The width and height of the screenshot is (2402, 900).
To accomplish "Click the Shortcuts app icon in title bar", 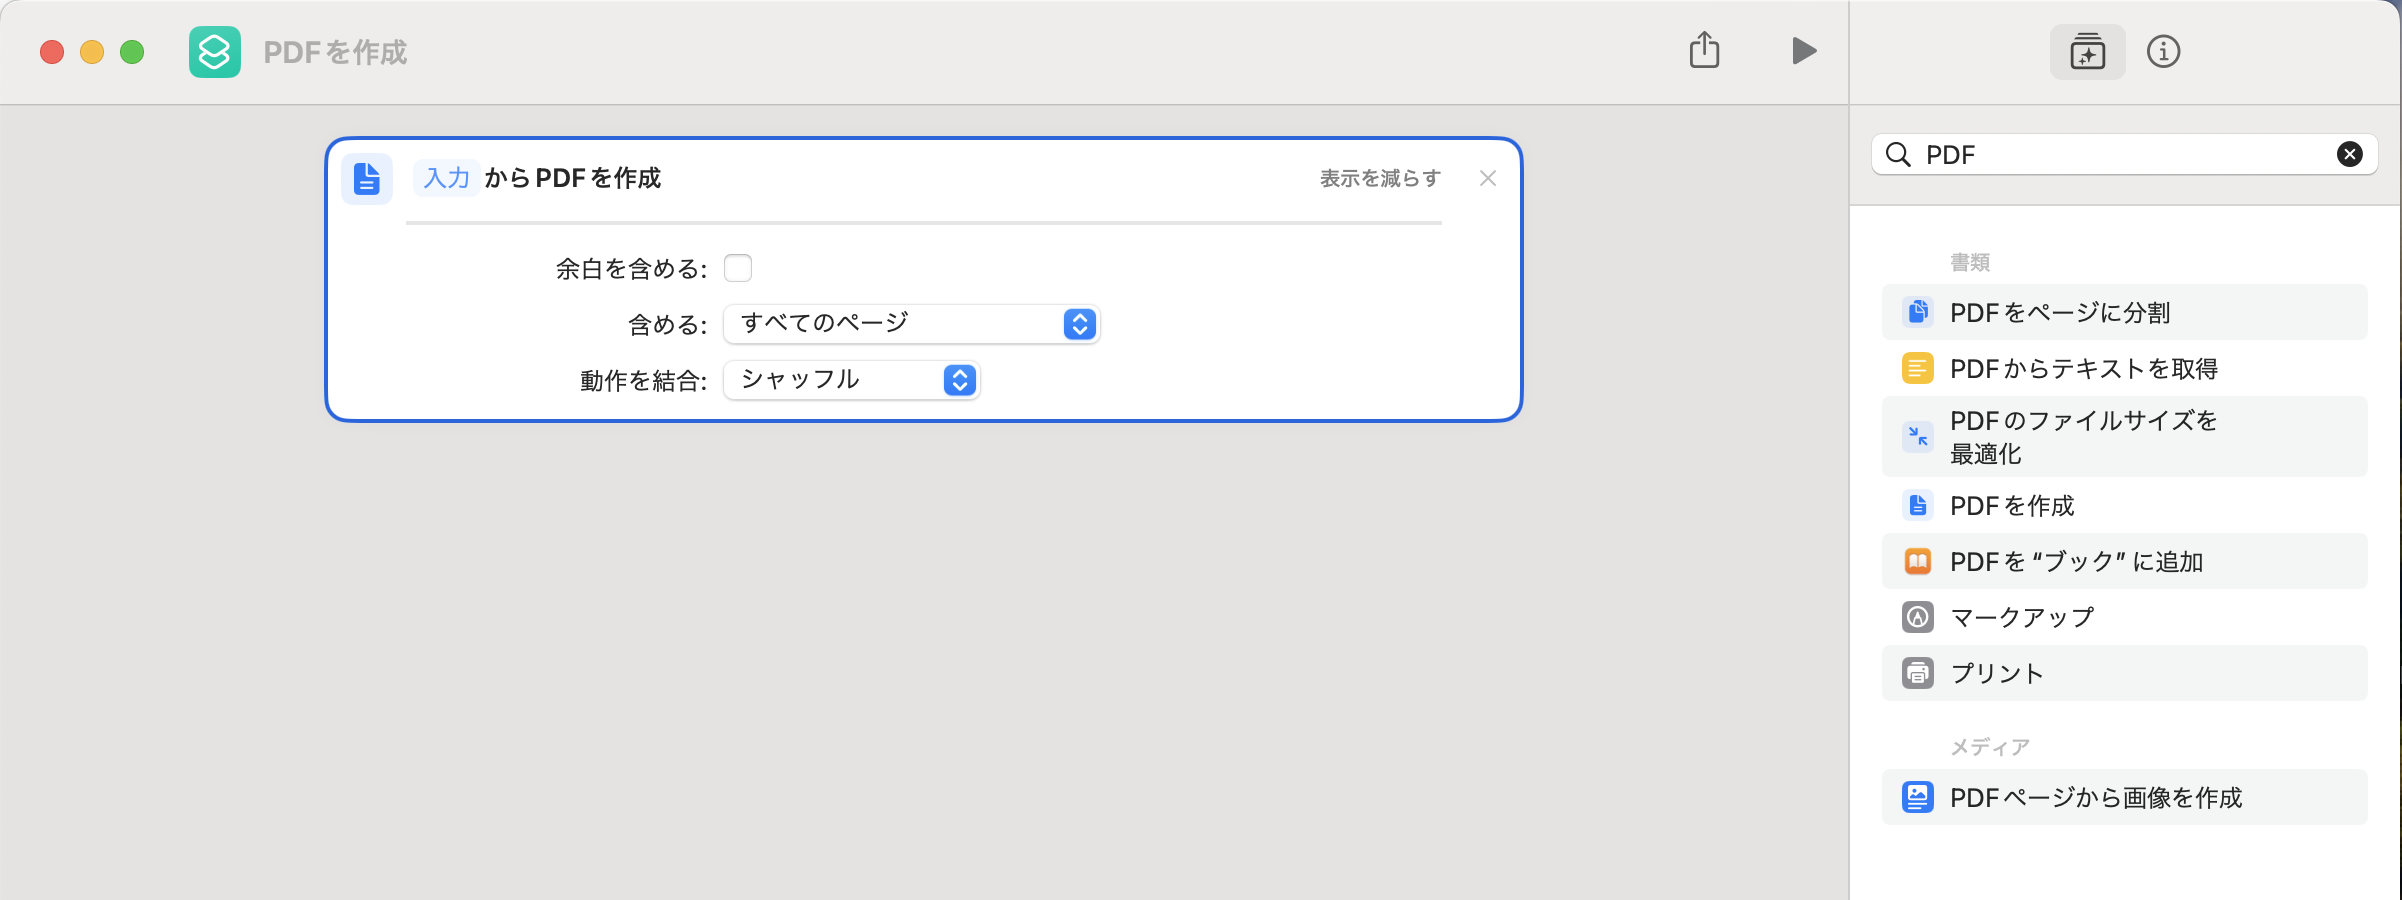I will pyautogui.click(x=215, y=52).
